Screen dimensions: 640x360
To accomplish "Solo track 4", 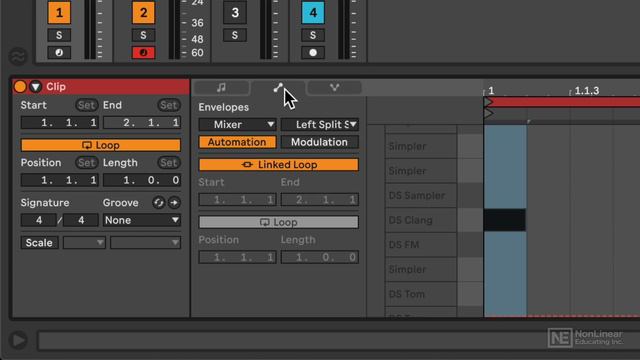I will point(313,35).
